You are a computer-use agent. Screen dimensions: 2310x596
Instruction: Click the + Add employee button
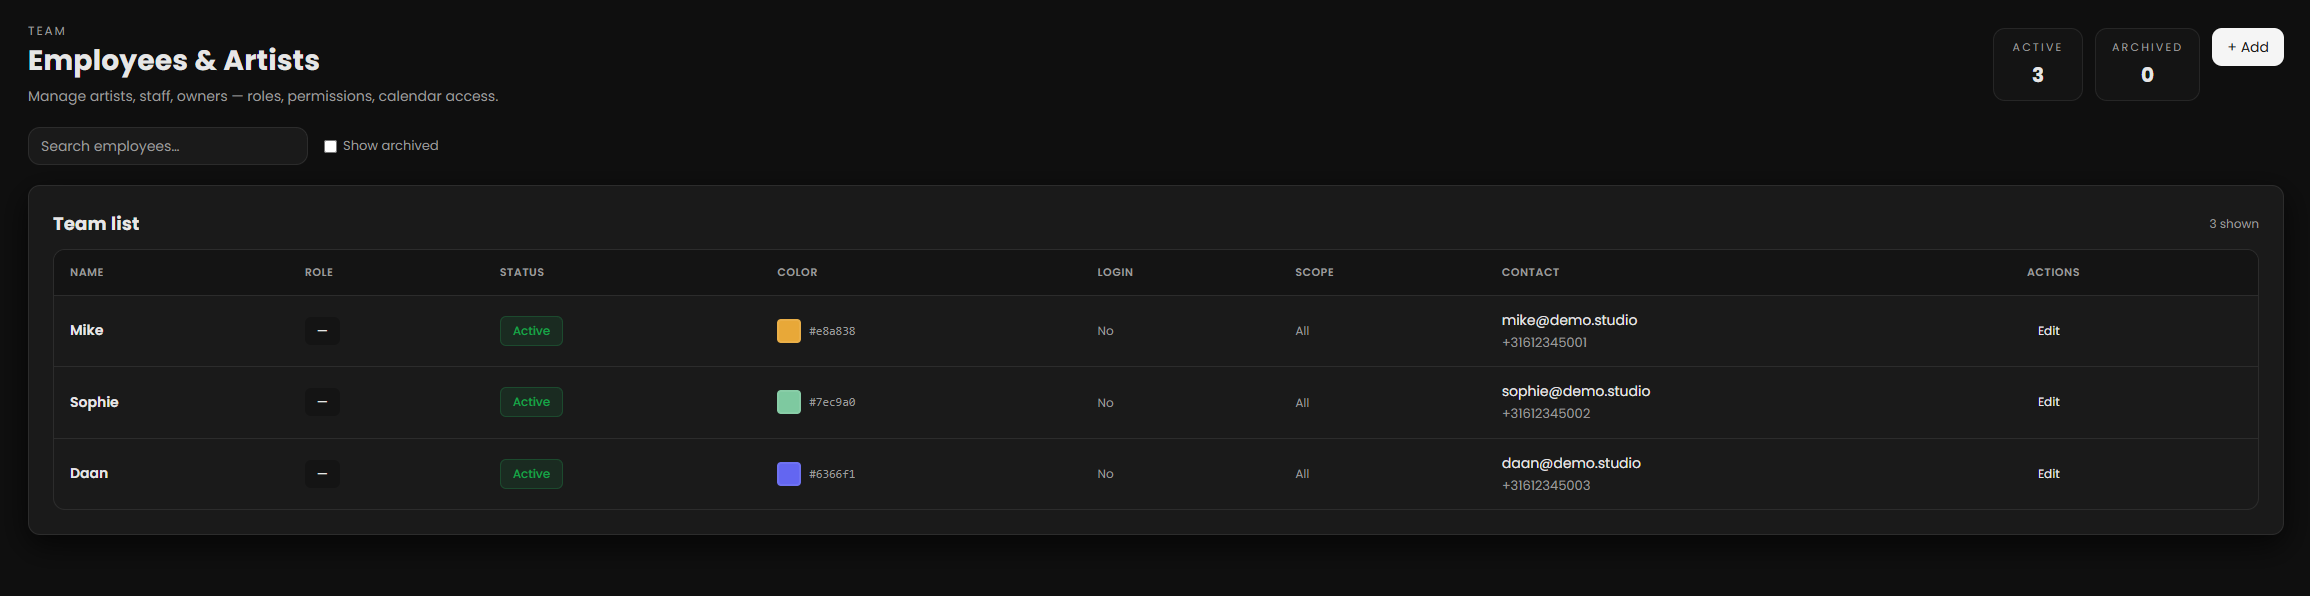click(2247, 47)
